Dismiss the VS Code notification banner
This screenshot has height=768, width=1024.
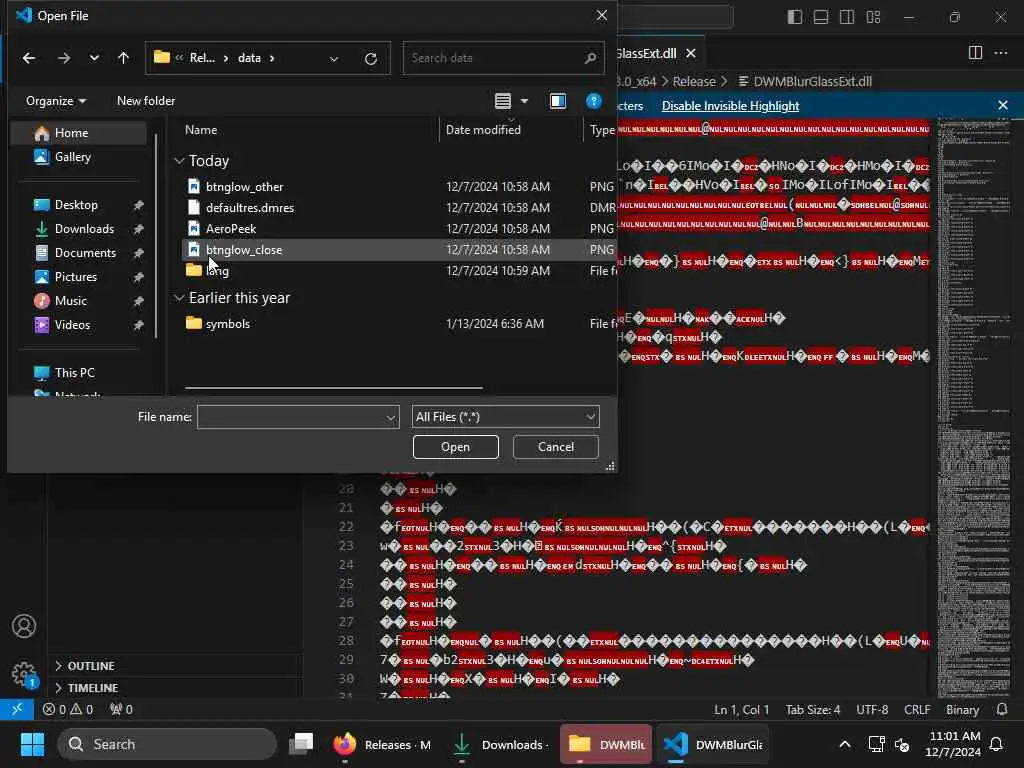[1003, 105]
